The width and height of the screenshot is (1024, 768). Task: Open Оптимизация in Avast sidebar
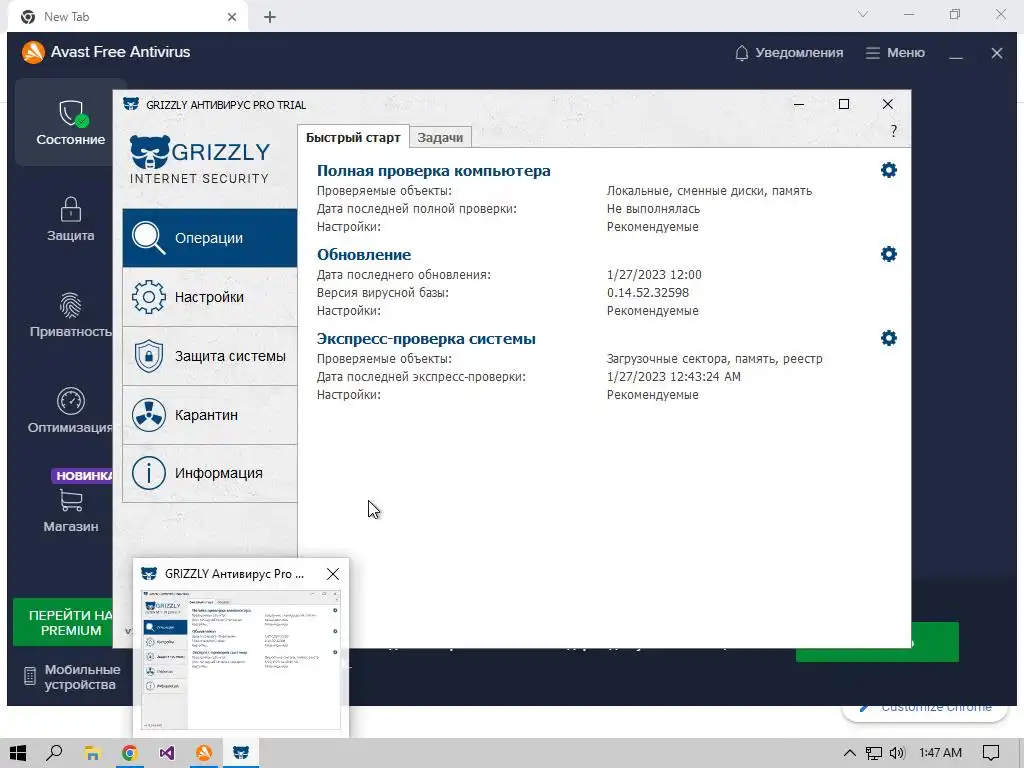point(71,411)
